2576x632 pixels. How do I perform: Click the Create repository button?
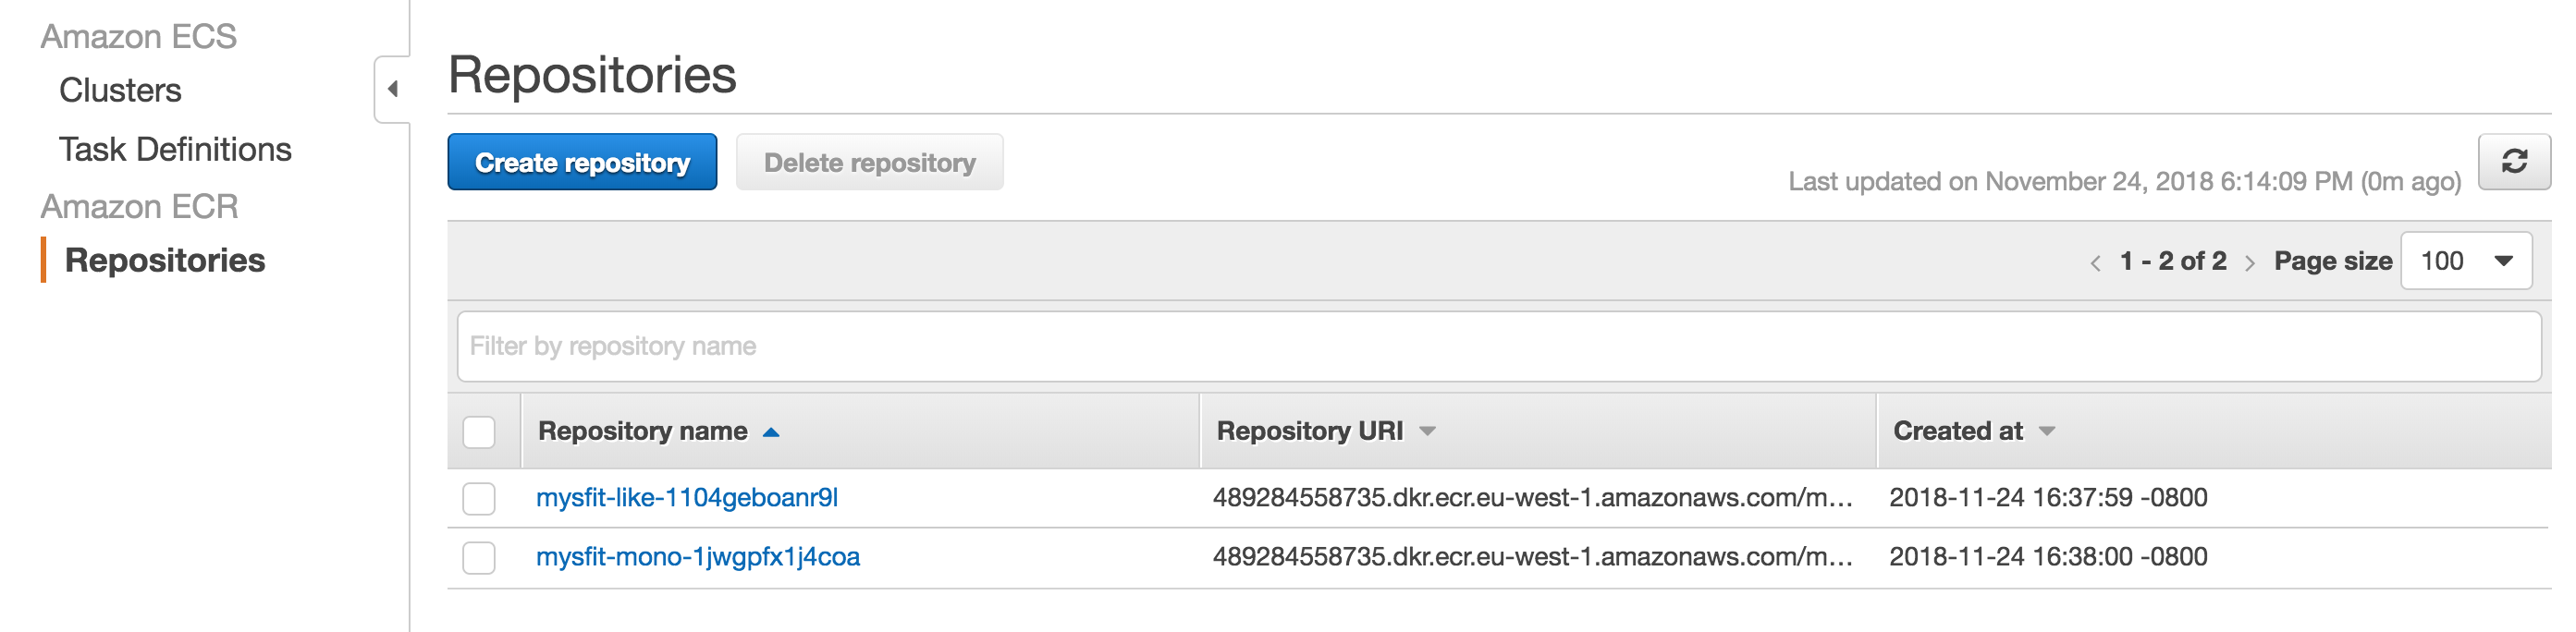pos(582,162)
